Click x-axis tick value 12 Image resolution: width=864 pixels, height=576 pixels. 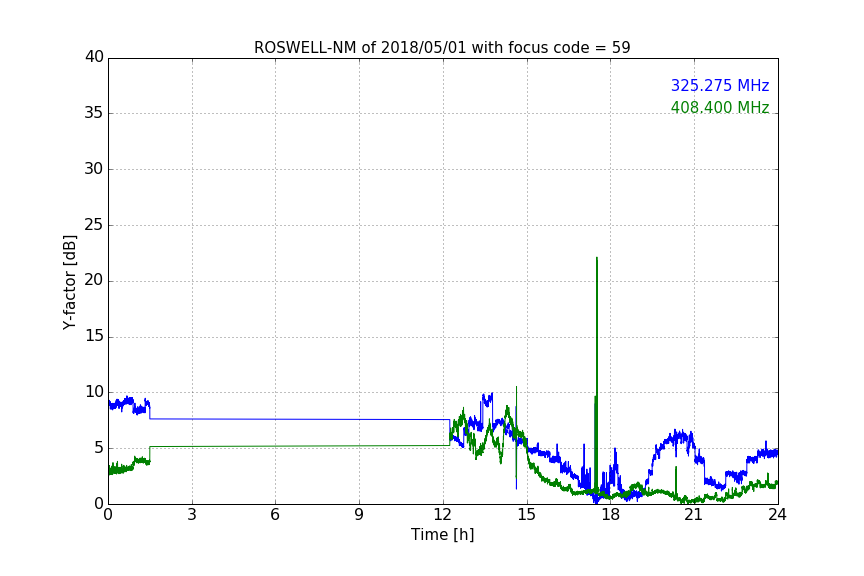442,515
